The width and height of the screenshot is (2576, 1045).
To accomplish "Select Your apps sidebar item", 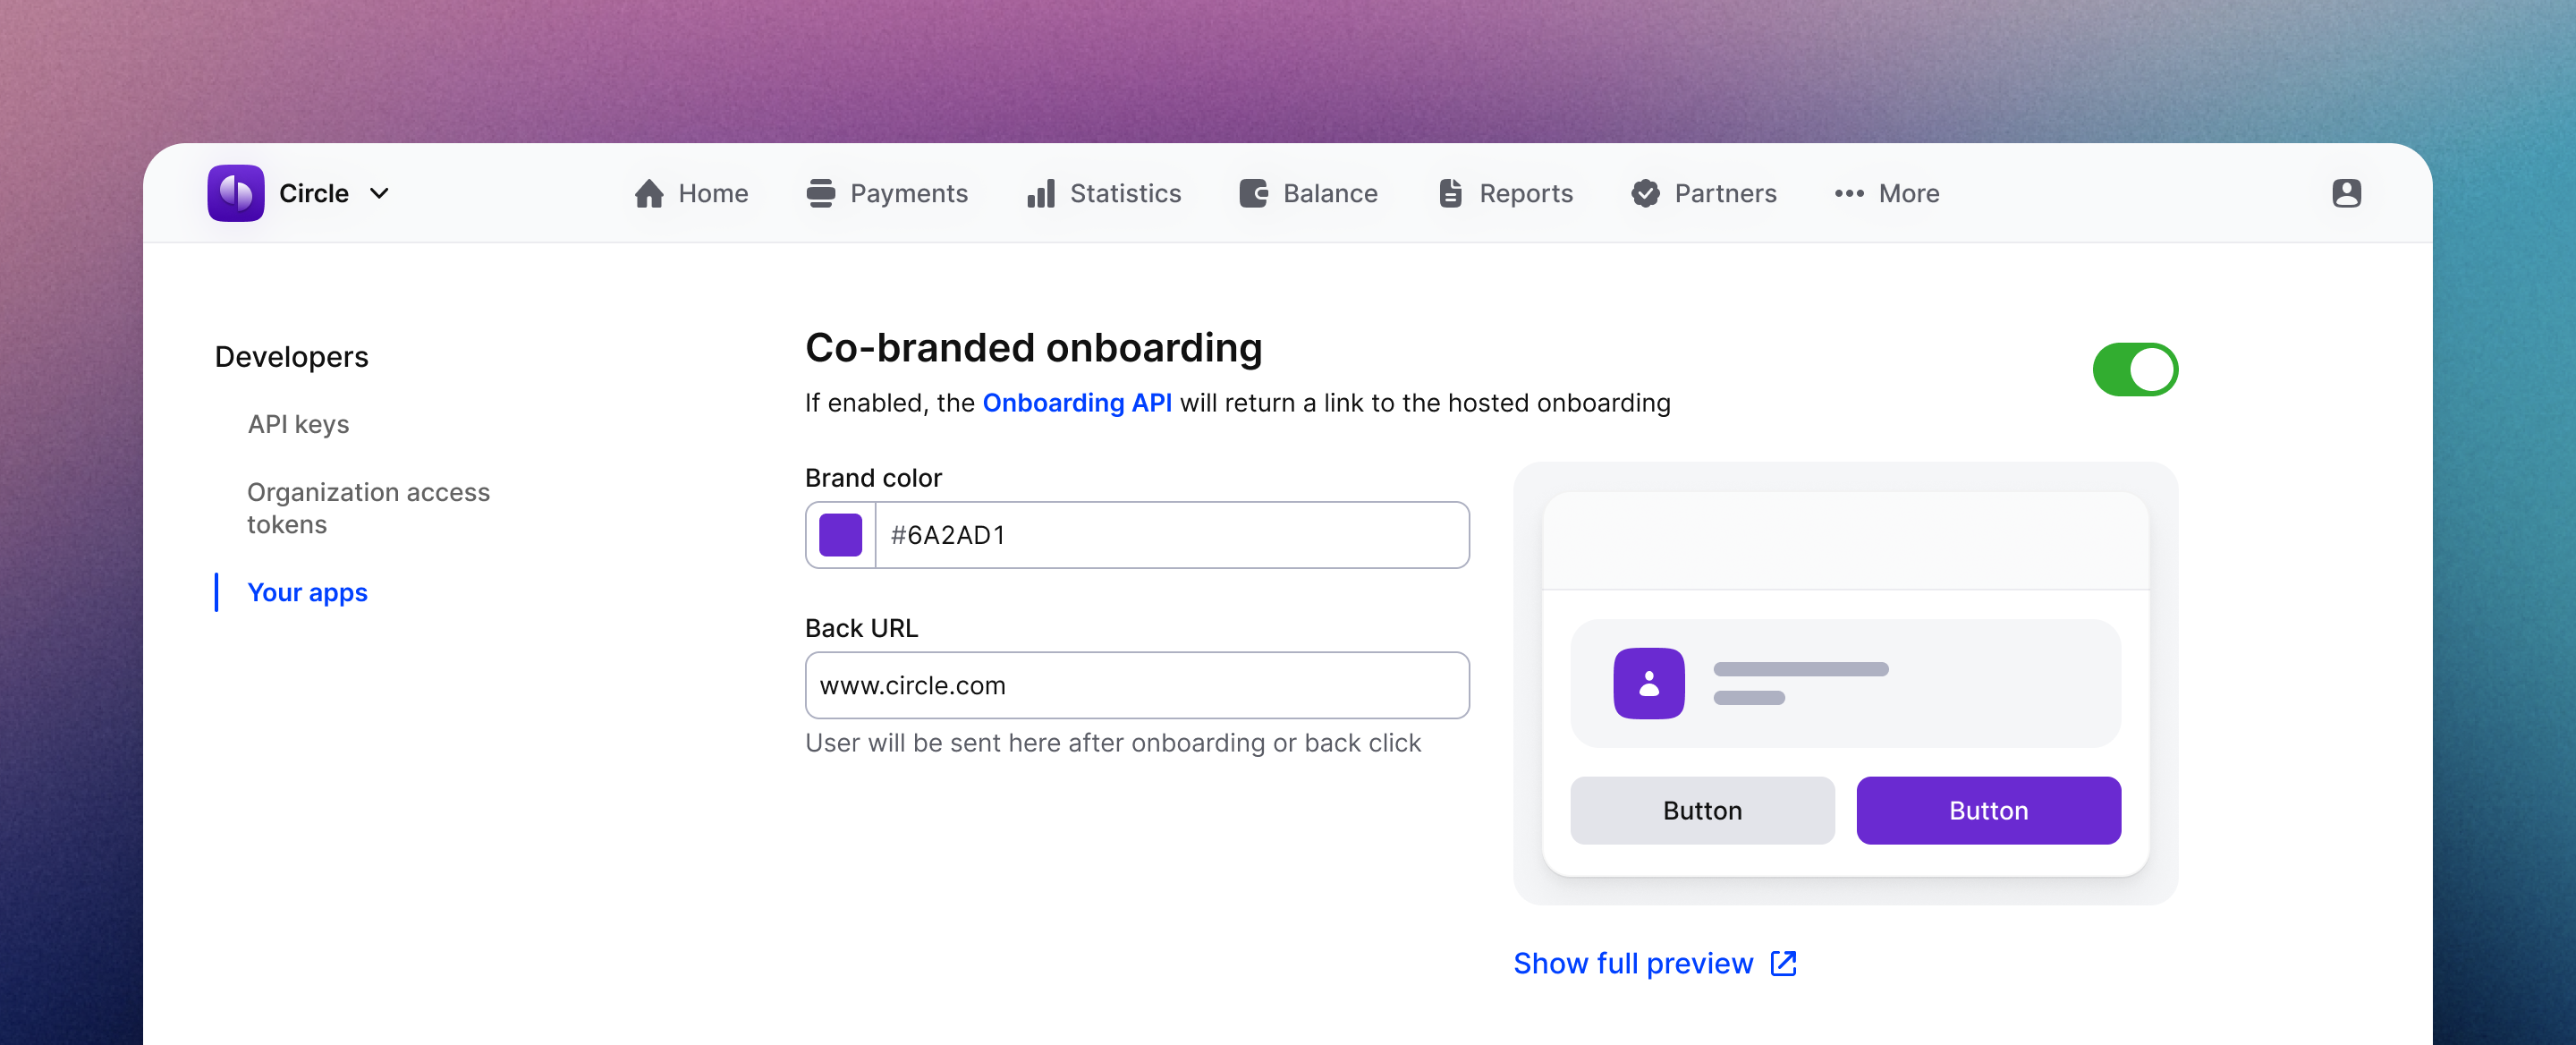I will (307, 592).
